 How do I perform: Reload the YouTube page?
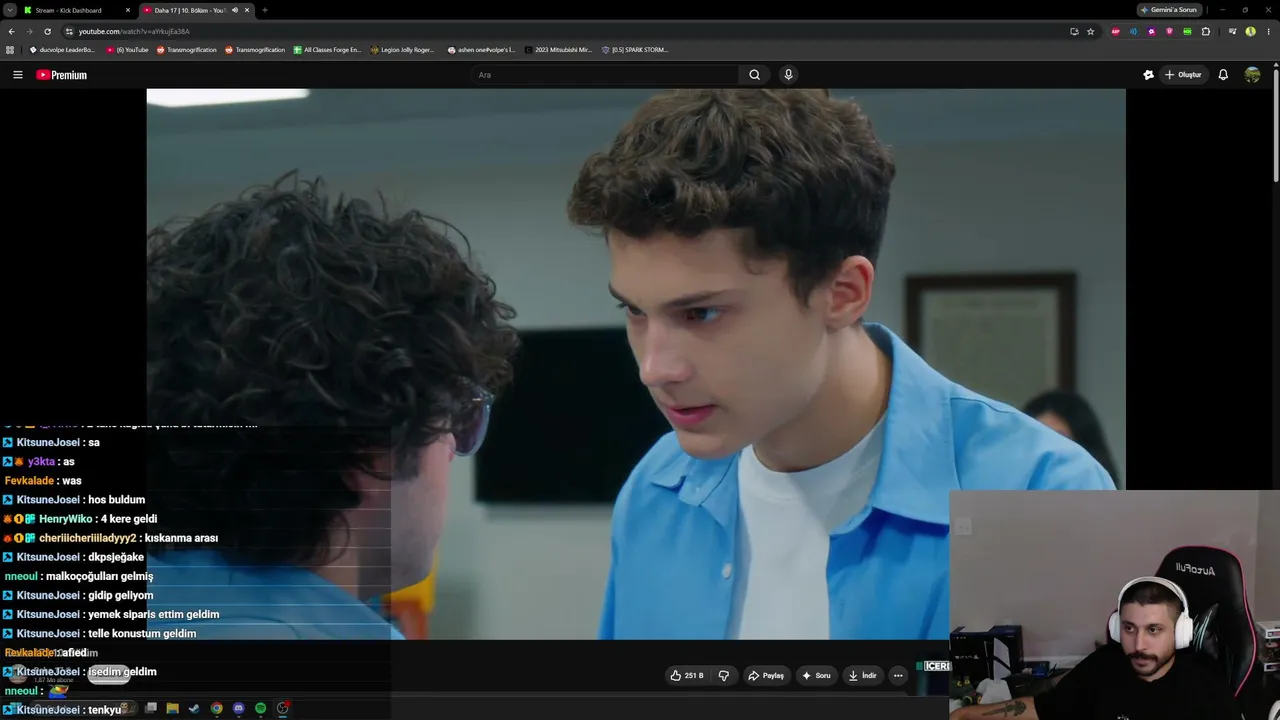(x=47, y=31)
